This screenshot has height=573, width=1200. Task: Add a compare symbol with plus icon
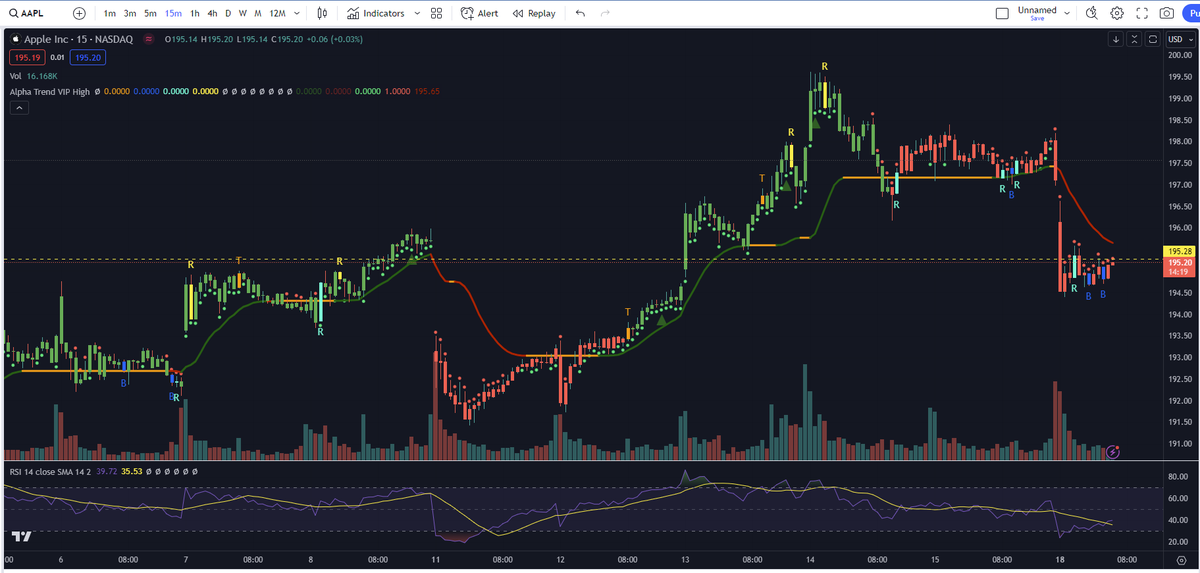80,13
